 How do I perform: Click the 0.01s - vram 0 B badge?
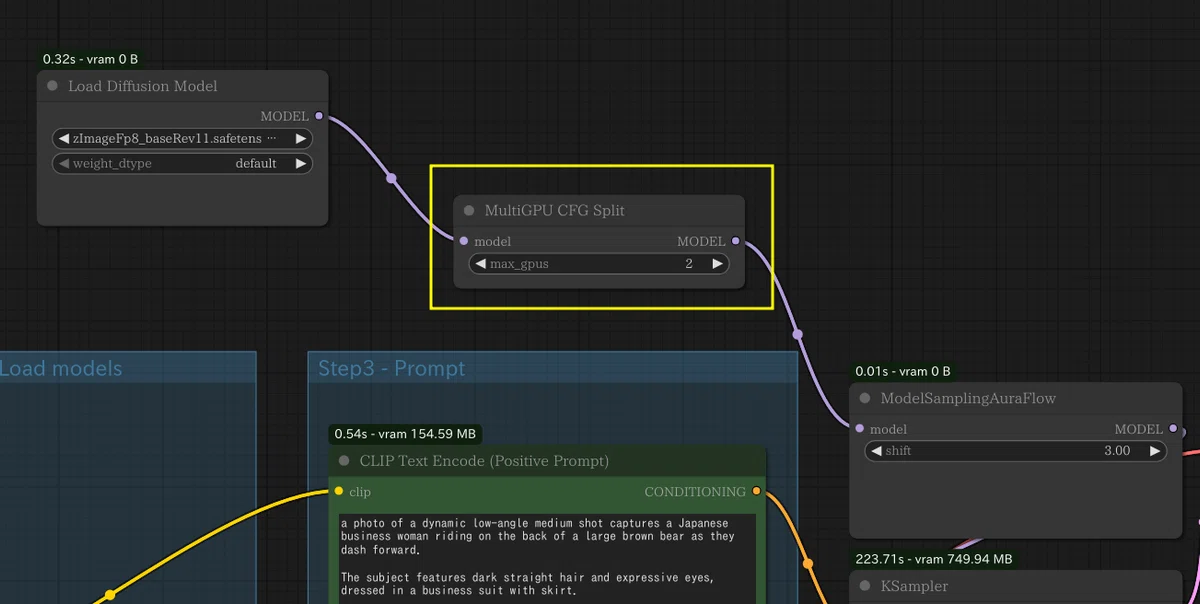click(x=903, y=371)
